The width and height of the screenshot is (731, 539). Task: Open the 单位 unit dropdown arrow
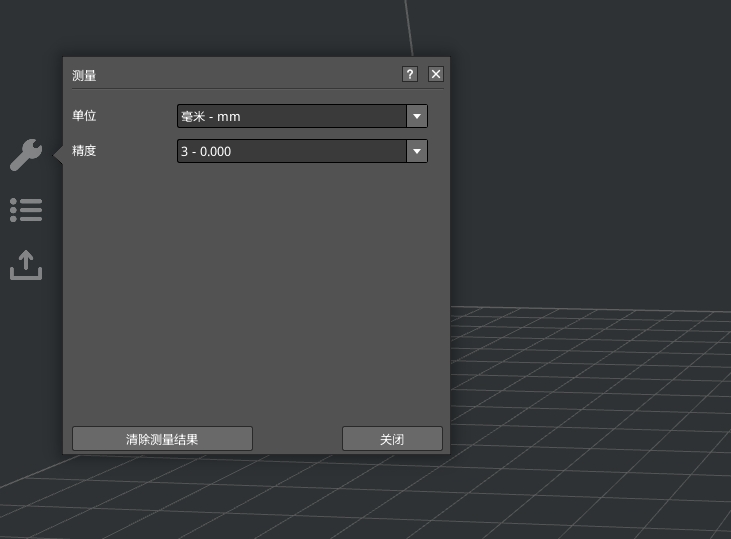coord(417,116)
